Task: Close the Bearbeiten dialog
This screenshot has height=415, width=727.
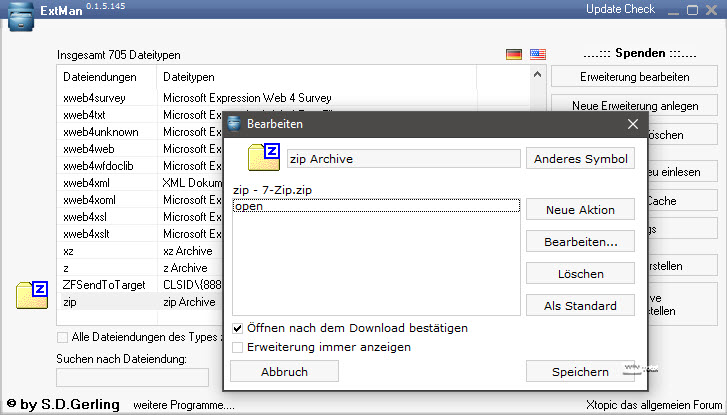Action: coord(633,124)
